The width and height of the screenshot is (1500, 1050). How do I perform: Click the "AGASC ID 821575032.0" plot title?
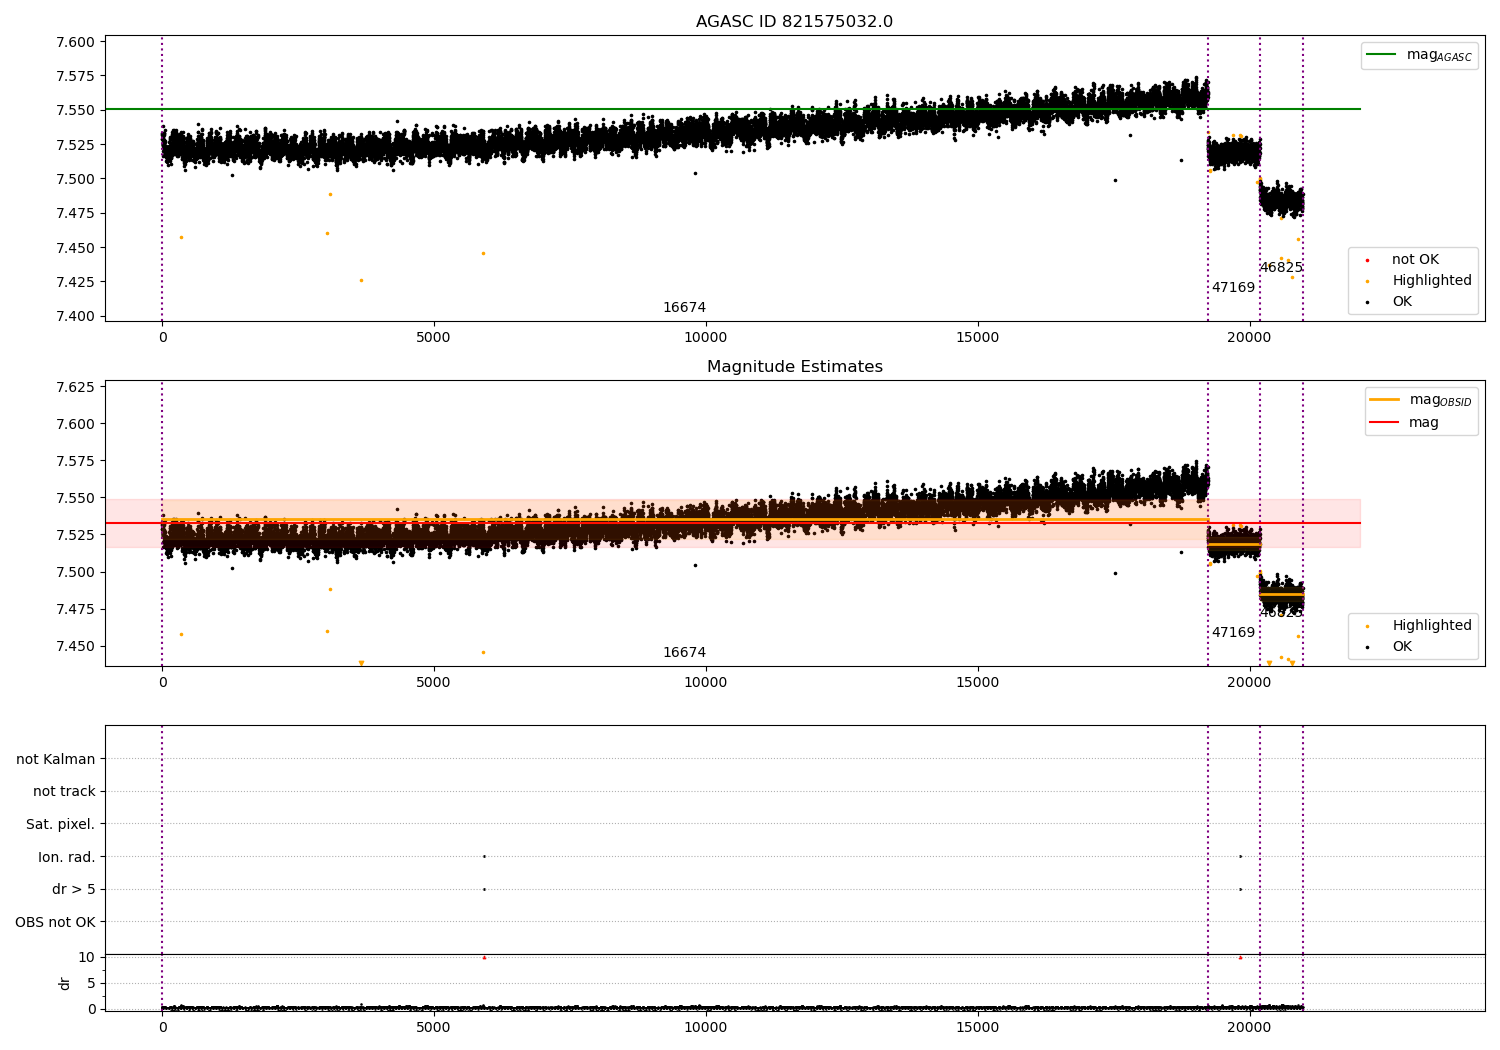794,22
